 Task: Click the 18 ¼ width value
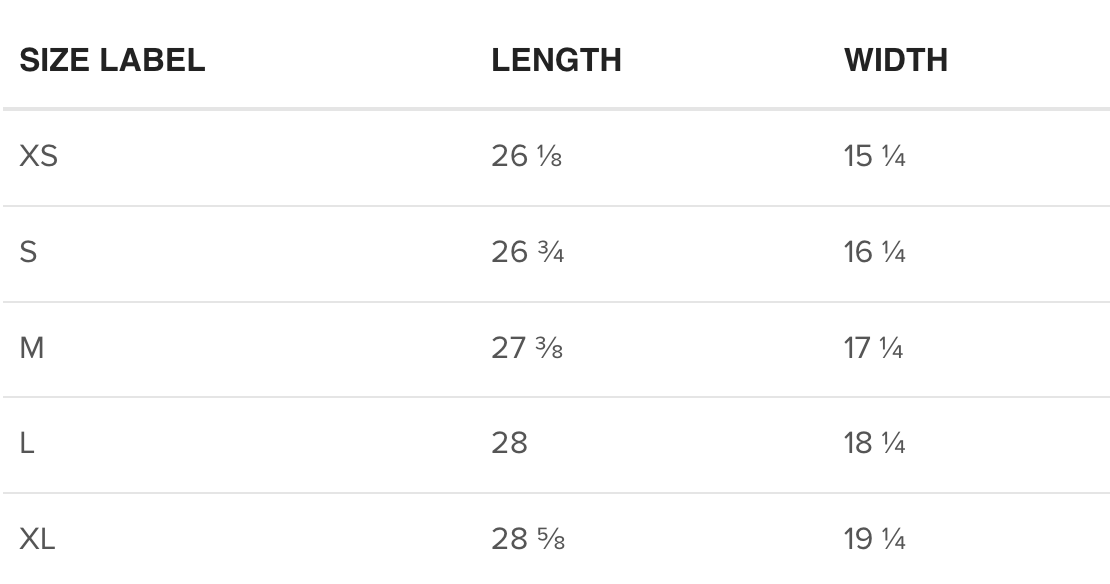[874, 443]
